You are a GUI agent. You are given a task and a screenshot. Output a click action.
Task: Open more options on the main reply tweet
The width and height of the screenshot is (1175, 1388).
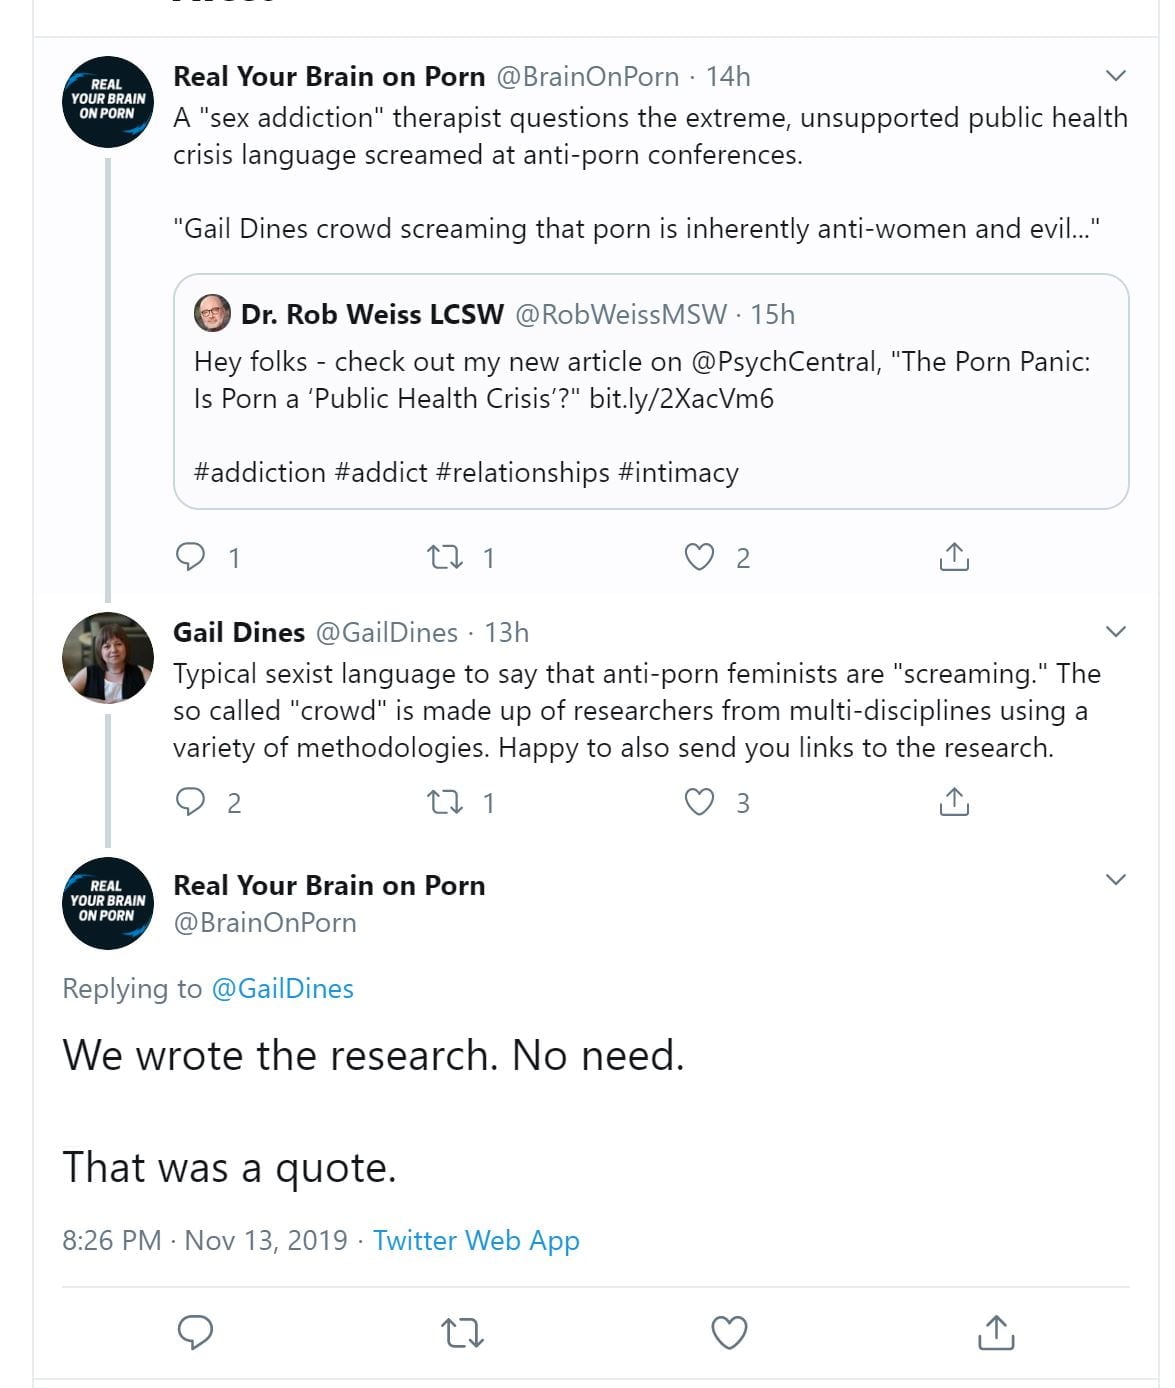(x=1116, y=880)
